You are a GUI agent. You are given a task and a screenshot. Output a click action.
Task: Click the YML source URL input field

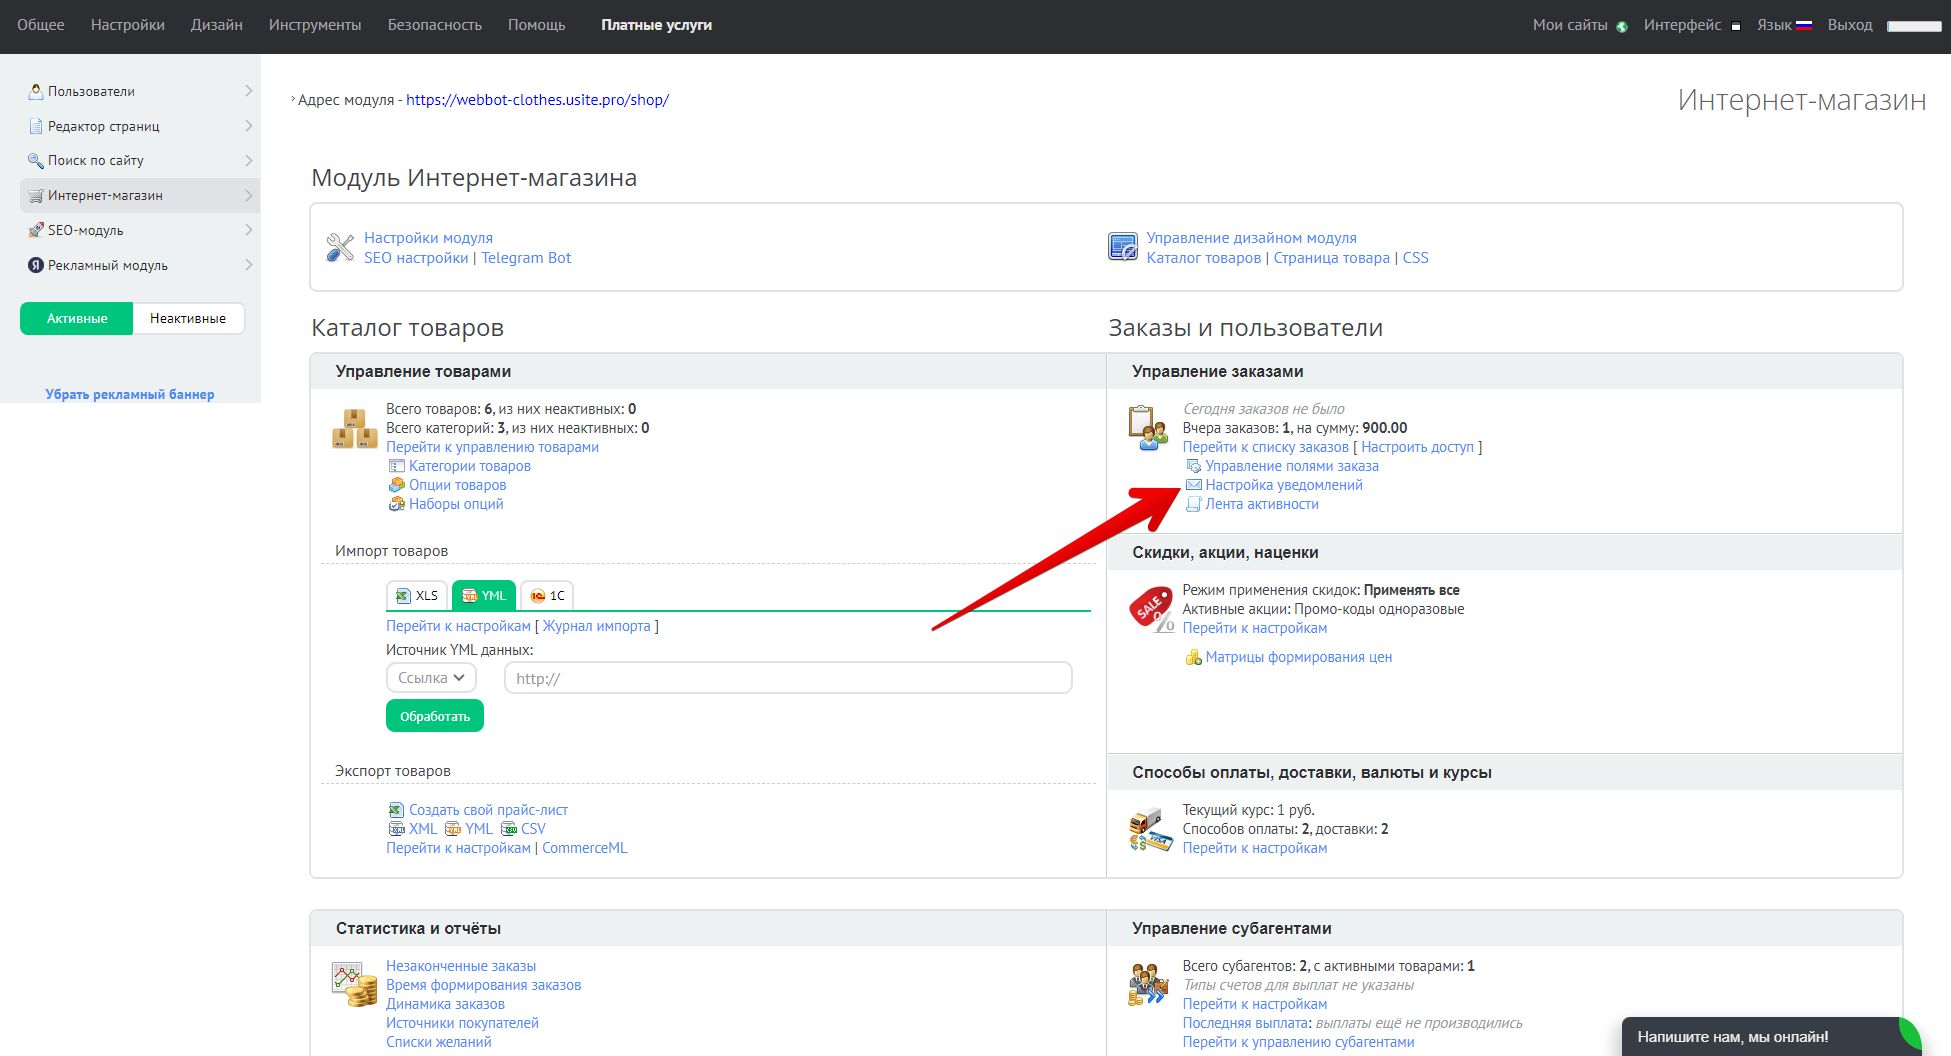pyautogui.click(x=788, y=678)
